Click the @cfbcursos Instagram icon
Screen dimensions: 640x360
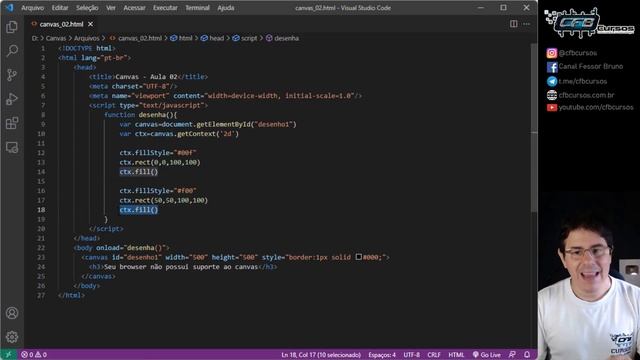click(x=551, y=53)
